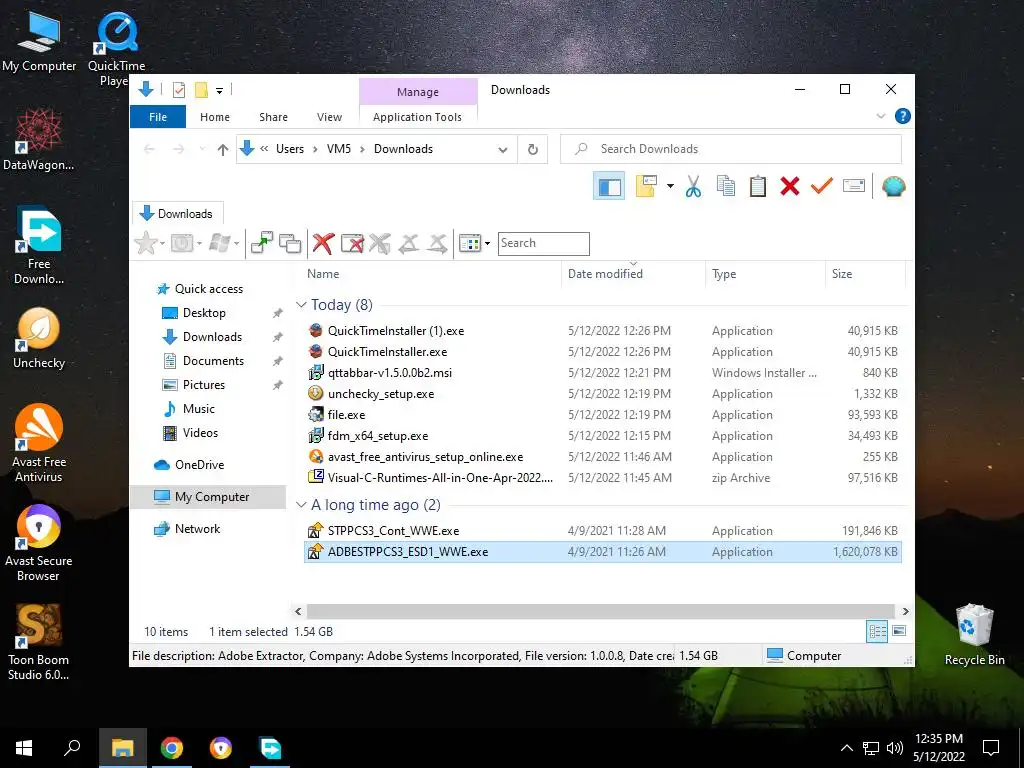Viewport: 1024px width, 768px height.
Task: Click open-in-new-window green arrow icon
Action: [262, 244]
